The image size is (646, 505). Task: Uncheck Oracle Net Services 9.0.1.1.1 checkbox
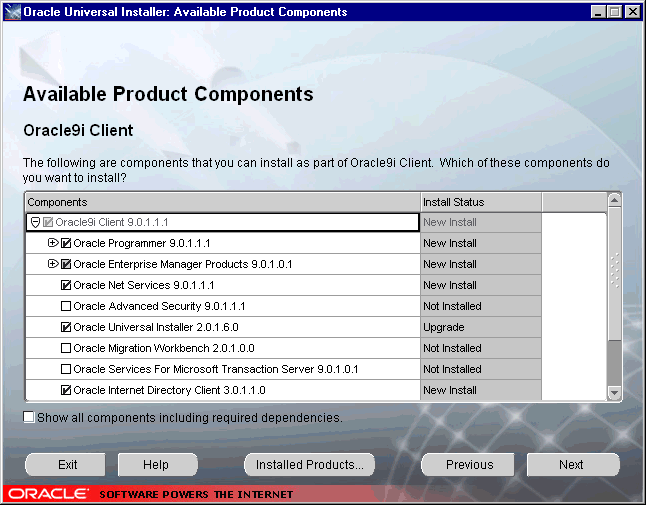66,285
